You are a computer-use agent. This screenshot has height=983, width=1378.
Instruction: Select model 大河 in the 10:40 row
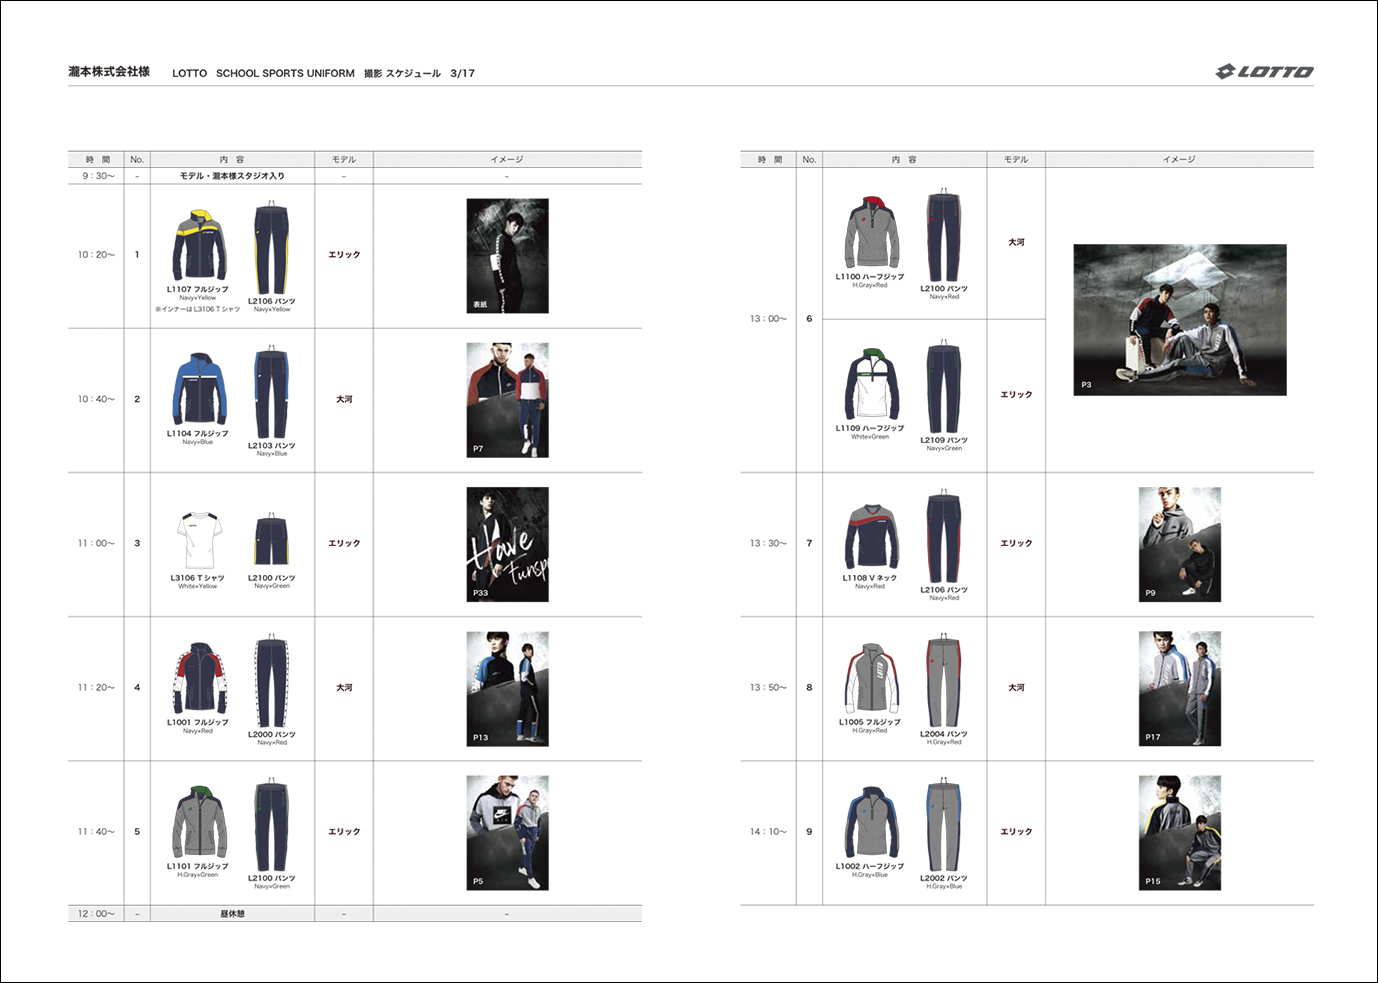click(x=344, y=399)
